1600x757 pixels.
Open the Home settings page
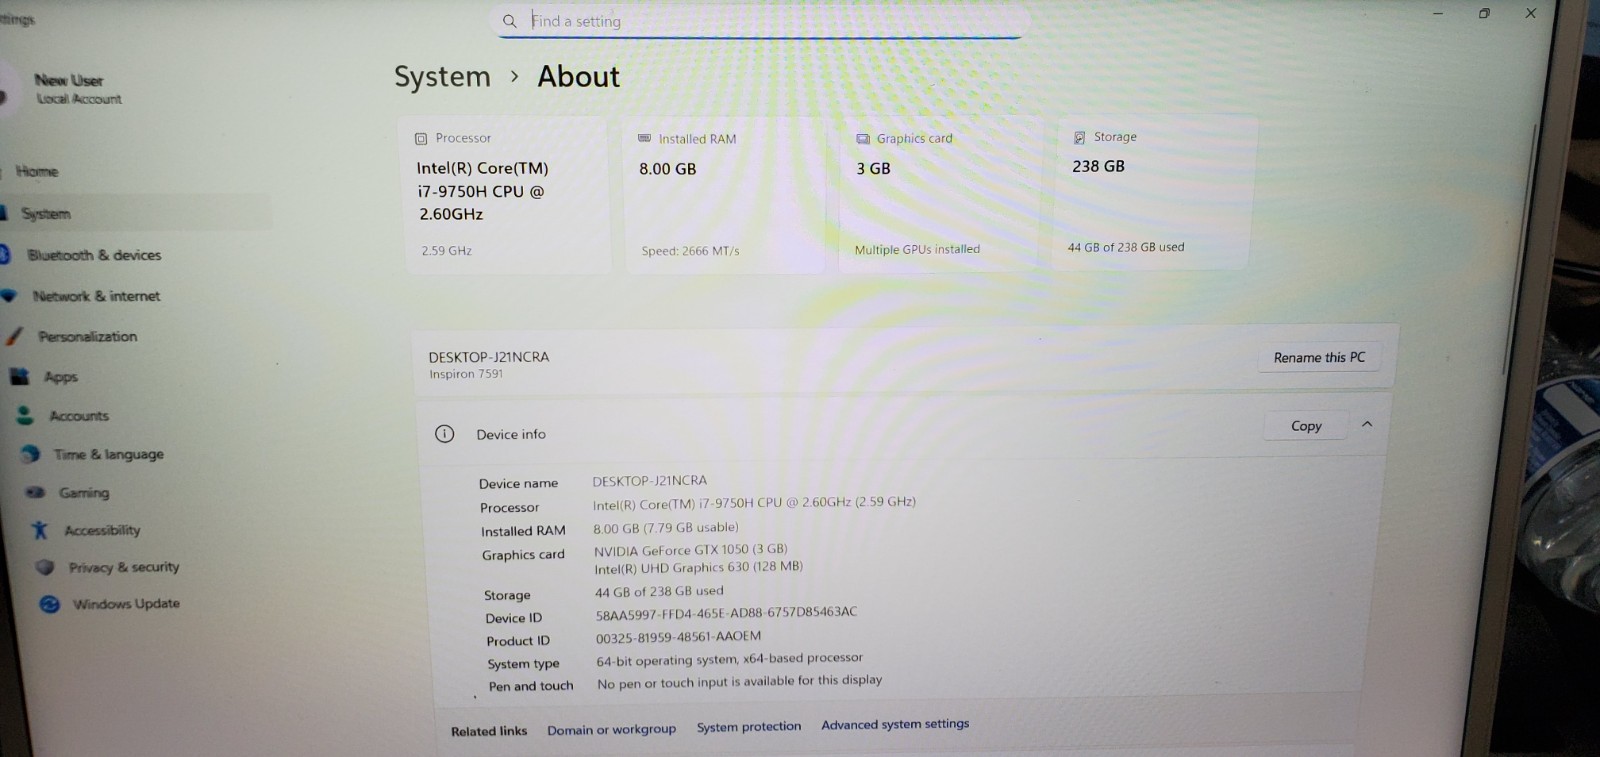point(37,171)
